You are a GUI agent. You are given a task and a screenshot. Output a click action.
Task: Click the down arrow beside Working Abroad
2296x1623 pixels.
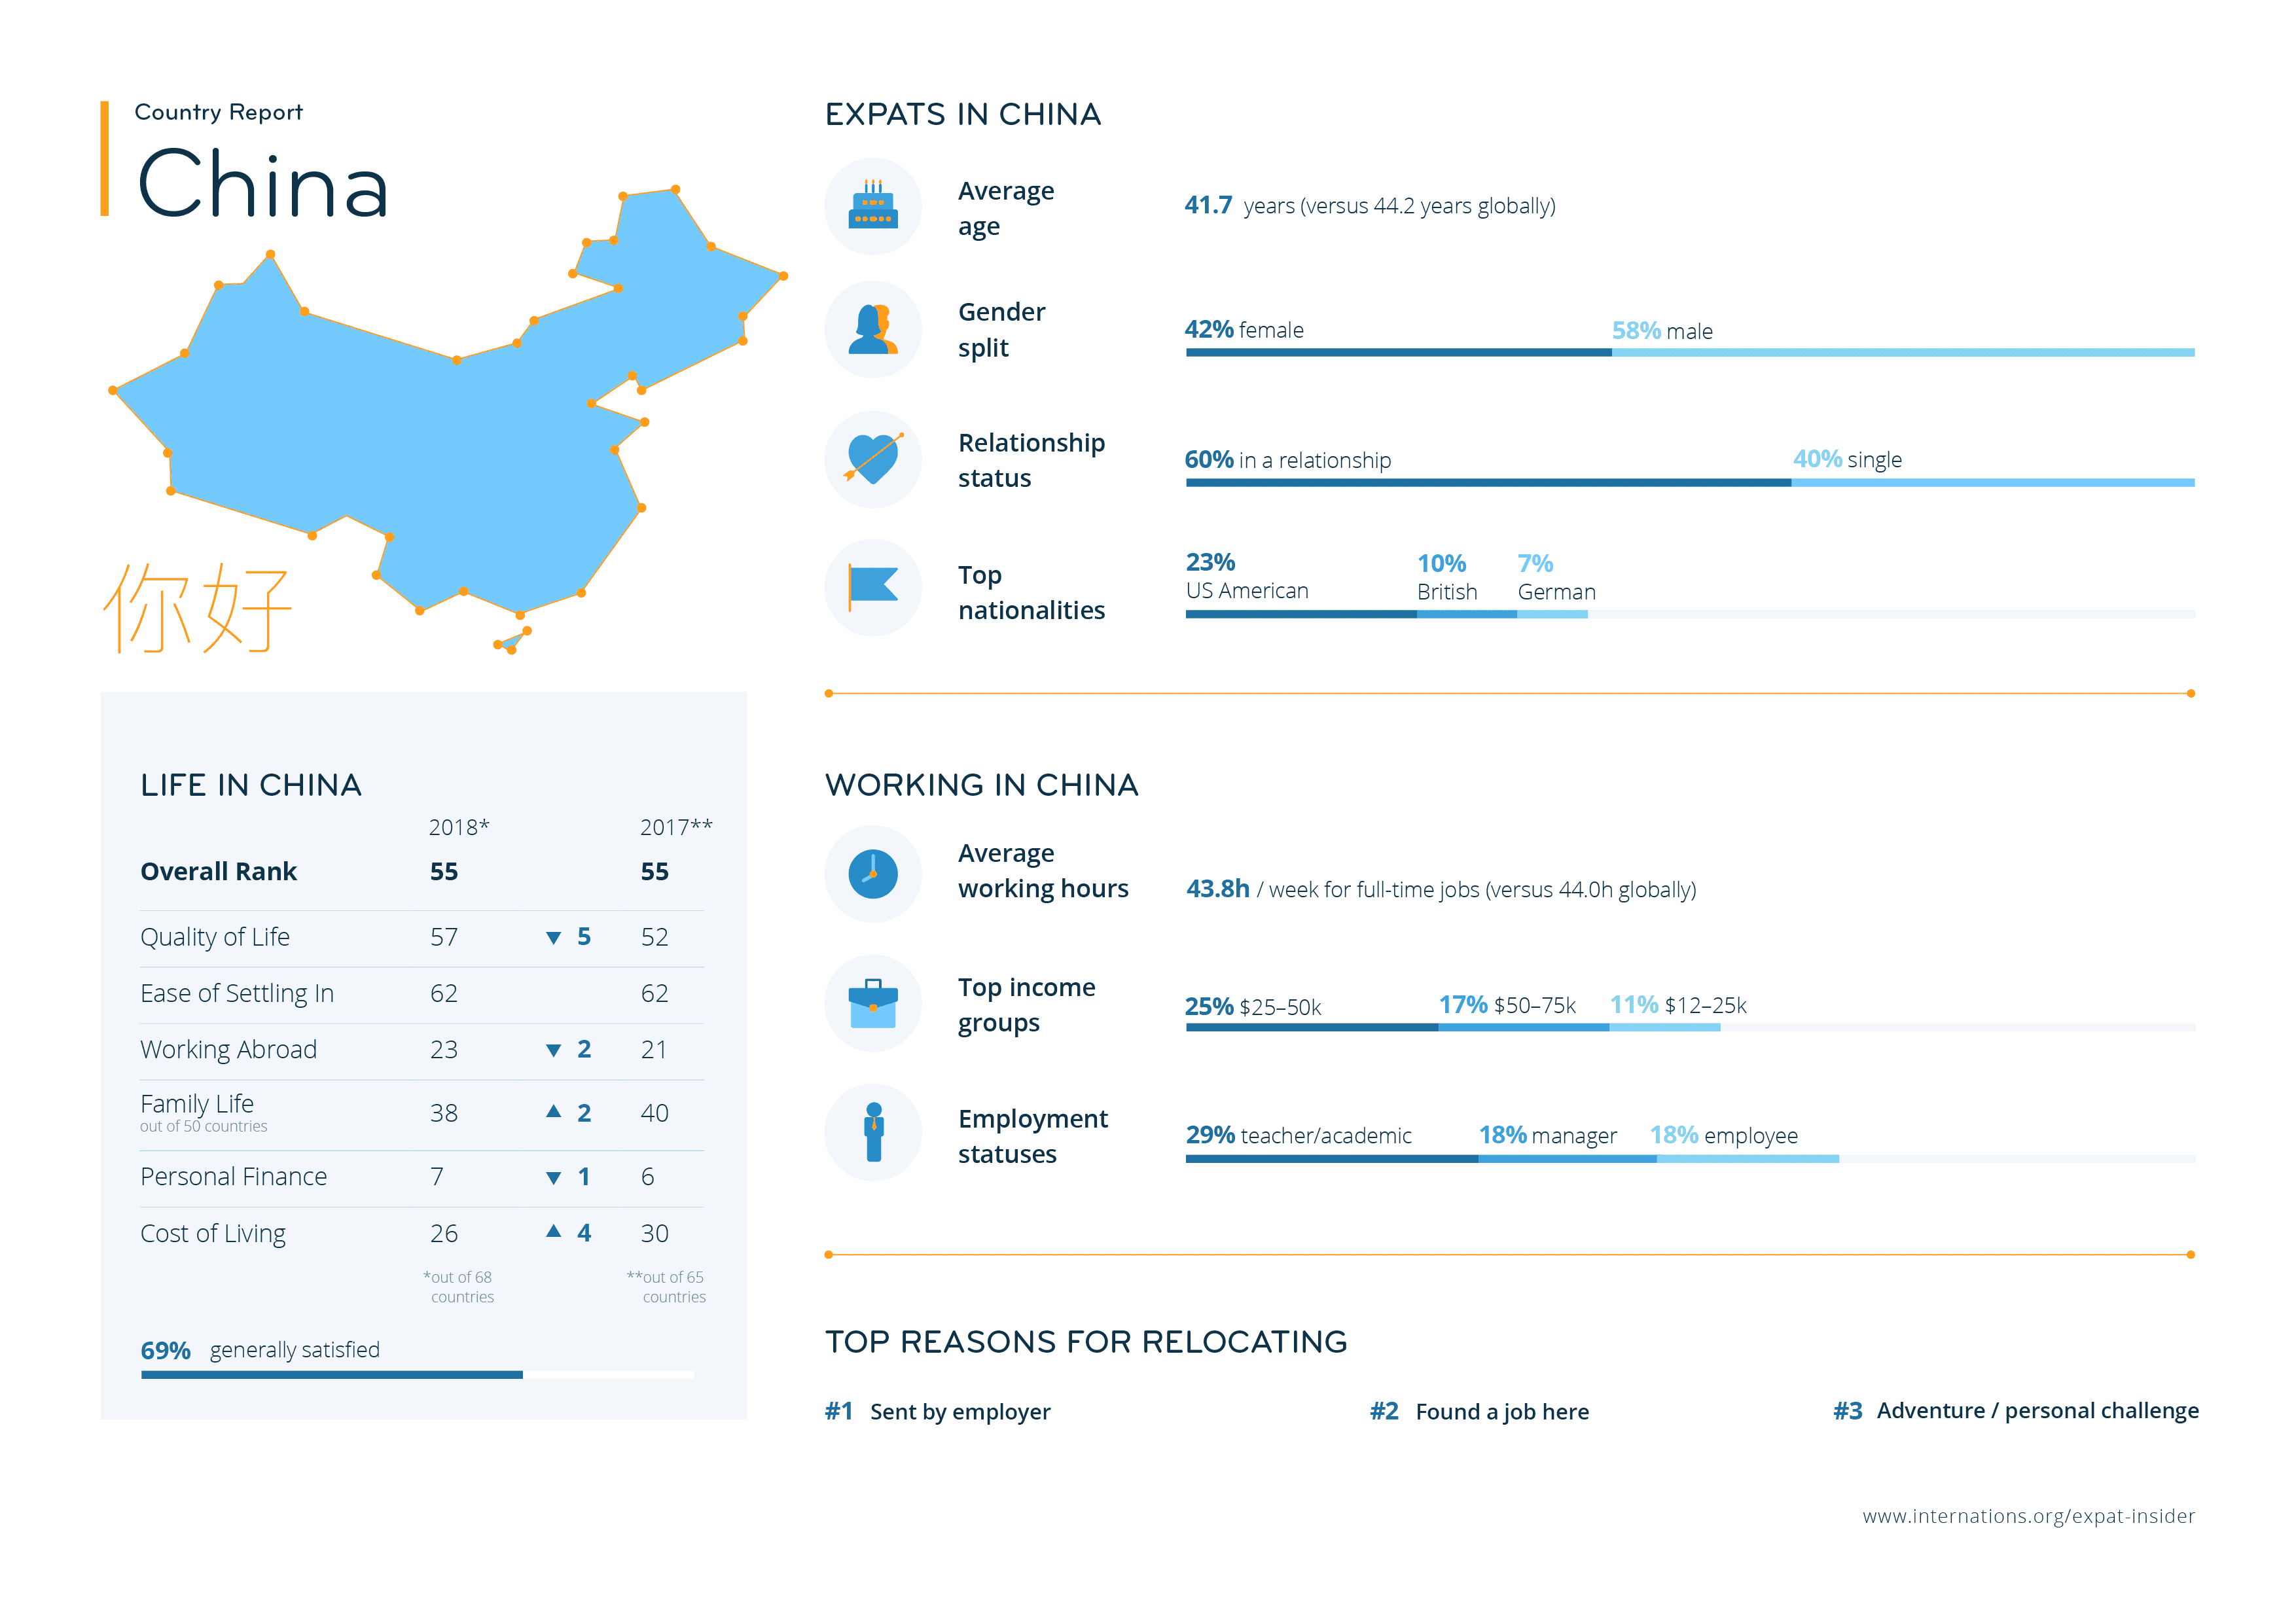coord(553,1050)
